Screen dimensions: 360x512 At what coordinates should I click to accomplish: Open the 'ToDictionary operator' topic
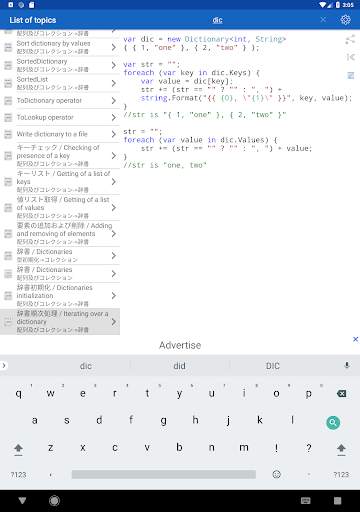click(x=60, y=101)
